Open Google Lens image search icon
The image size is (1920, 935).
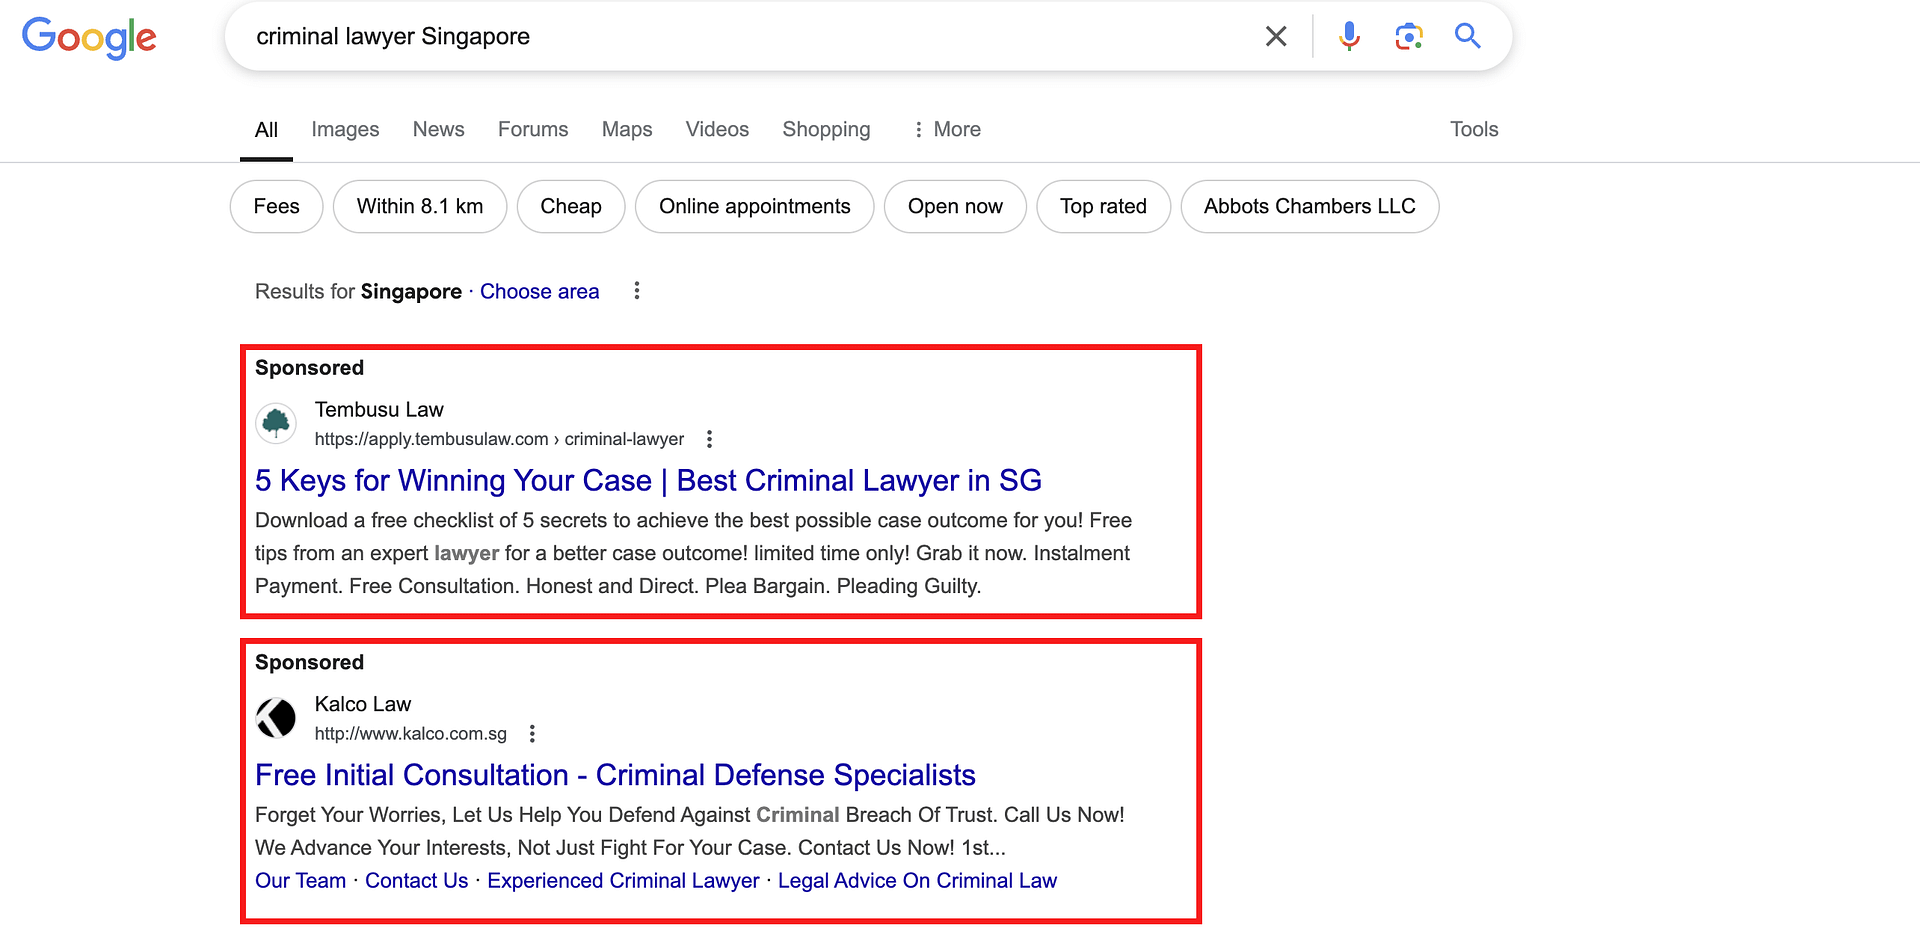tap(1408, 37)
